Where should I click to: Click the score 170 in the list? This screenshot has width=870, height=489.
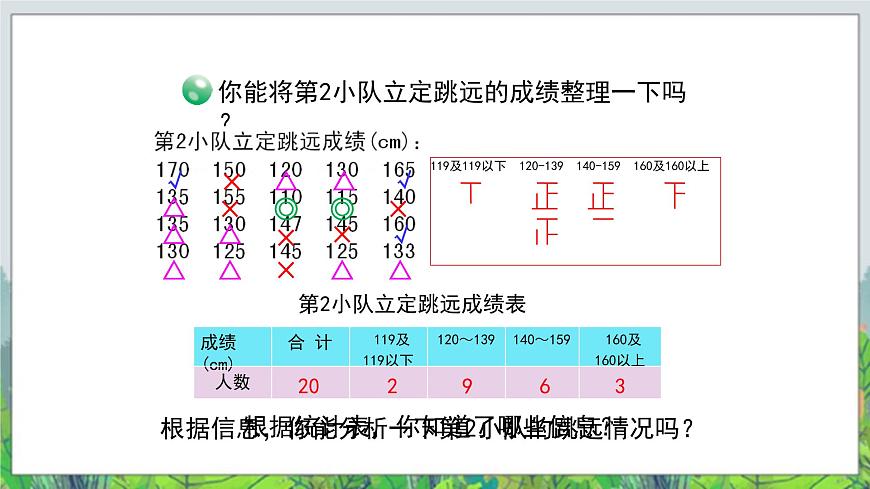[x=173, y=169]
